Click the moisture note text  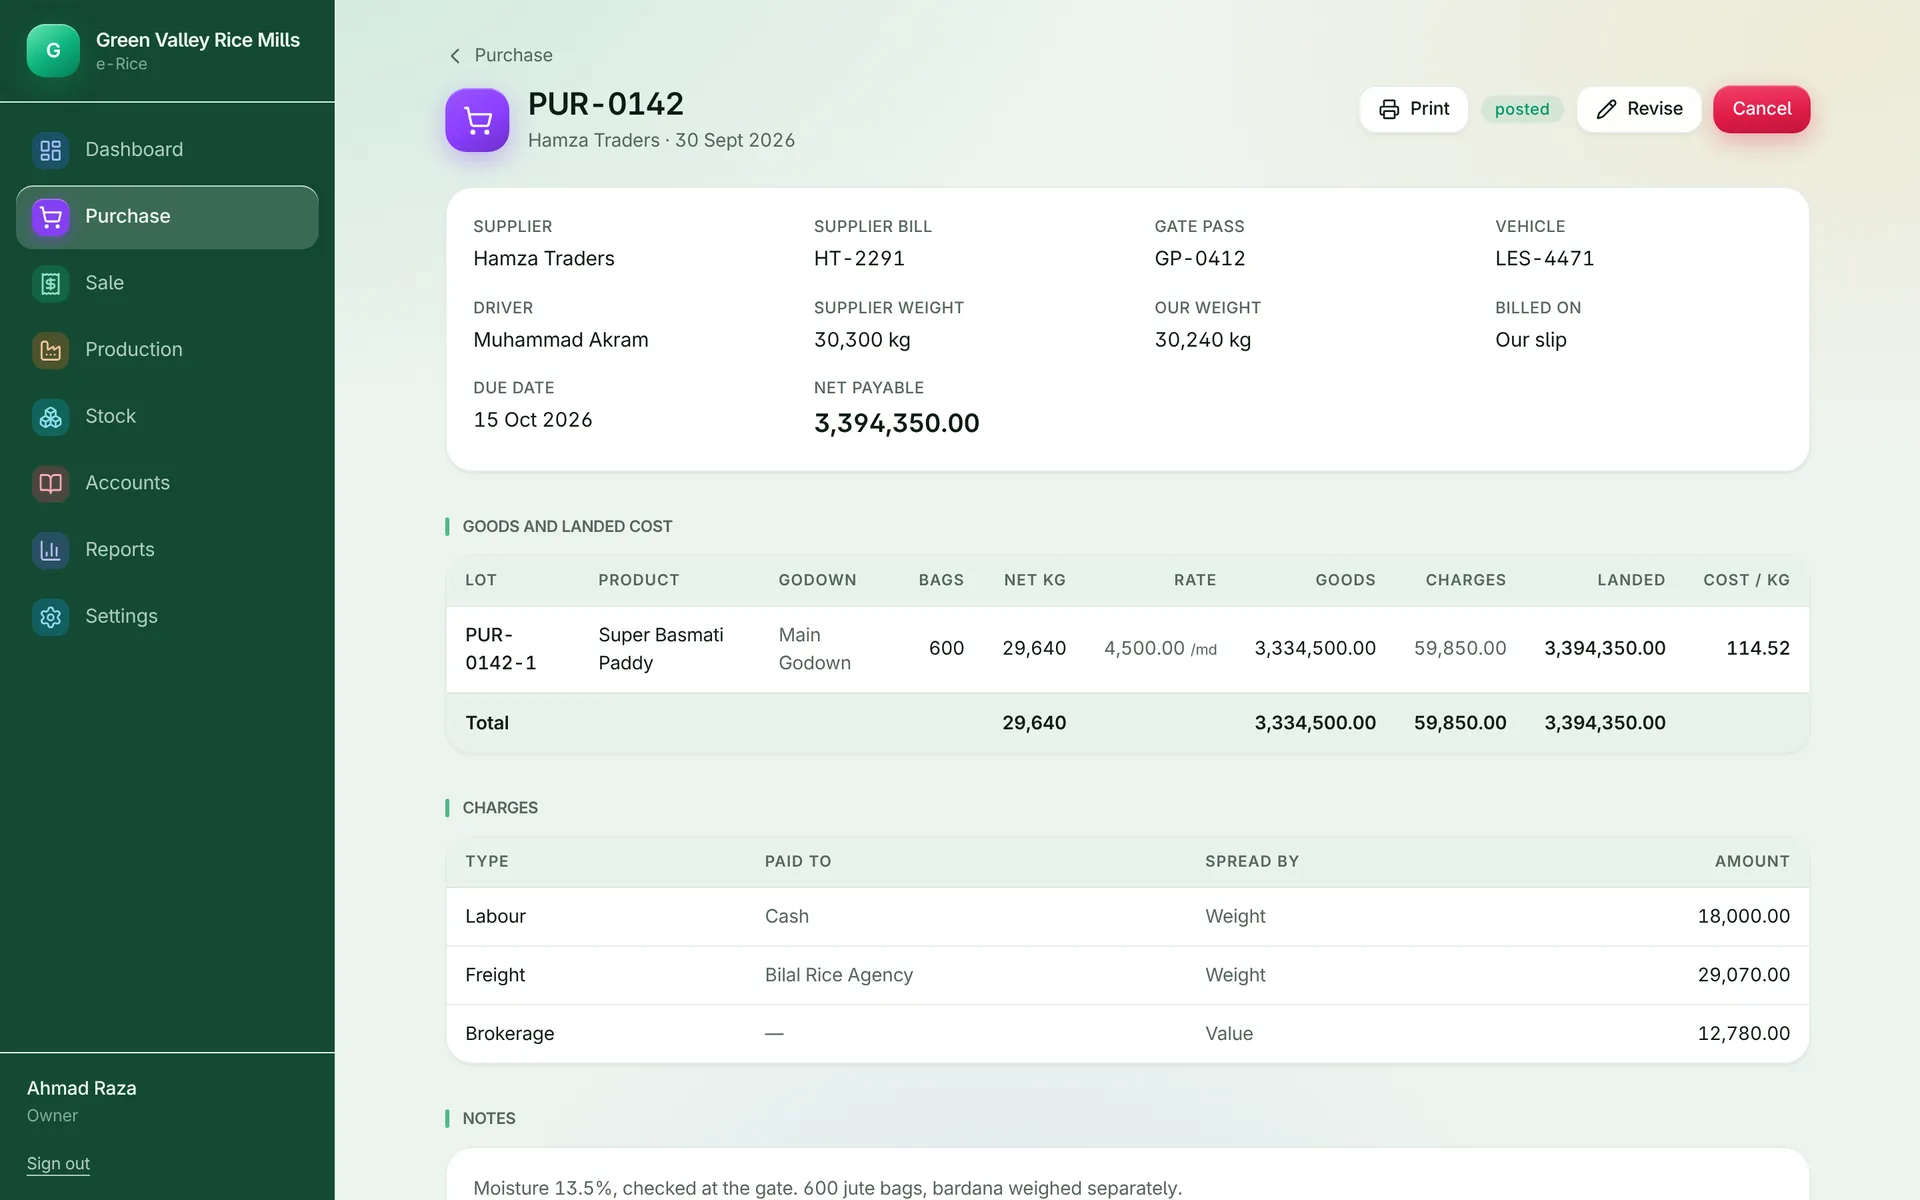[827, 1188]
